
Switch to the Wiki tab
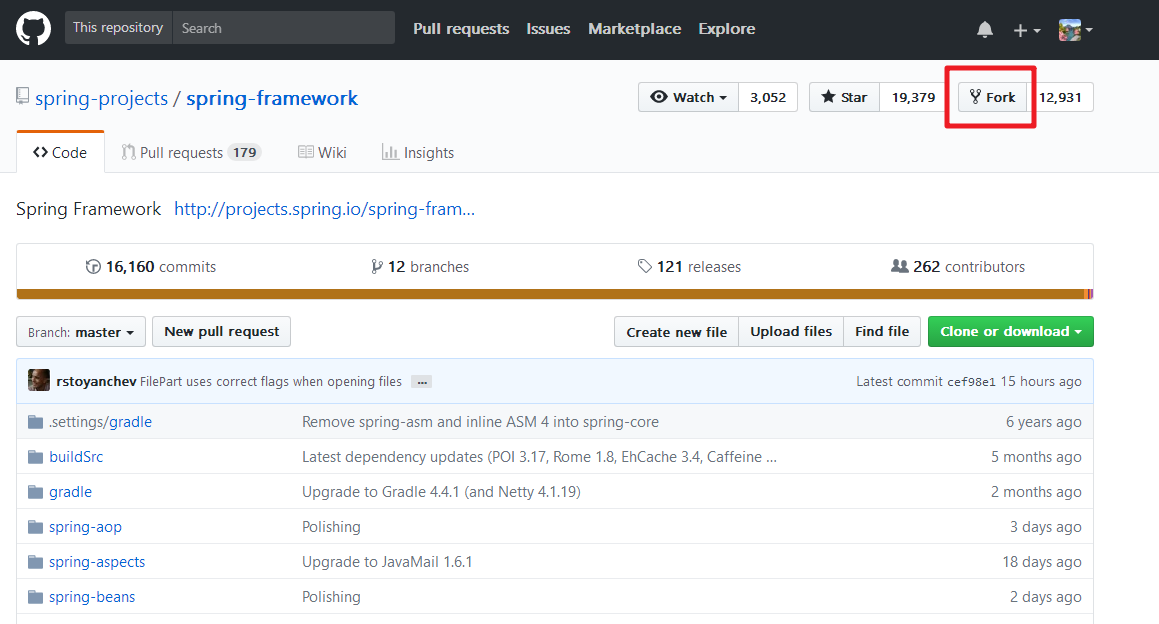[322, 152]
